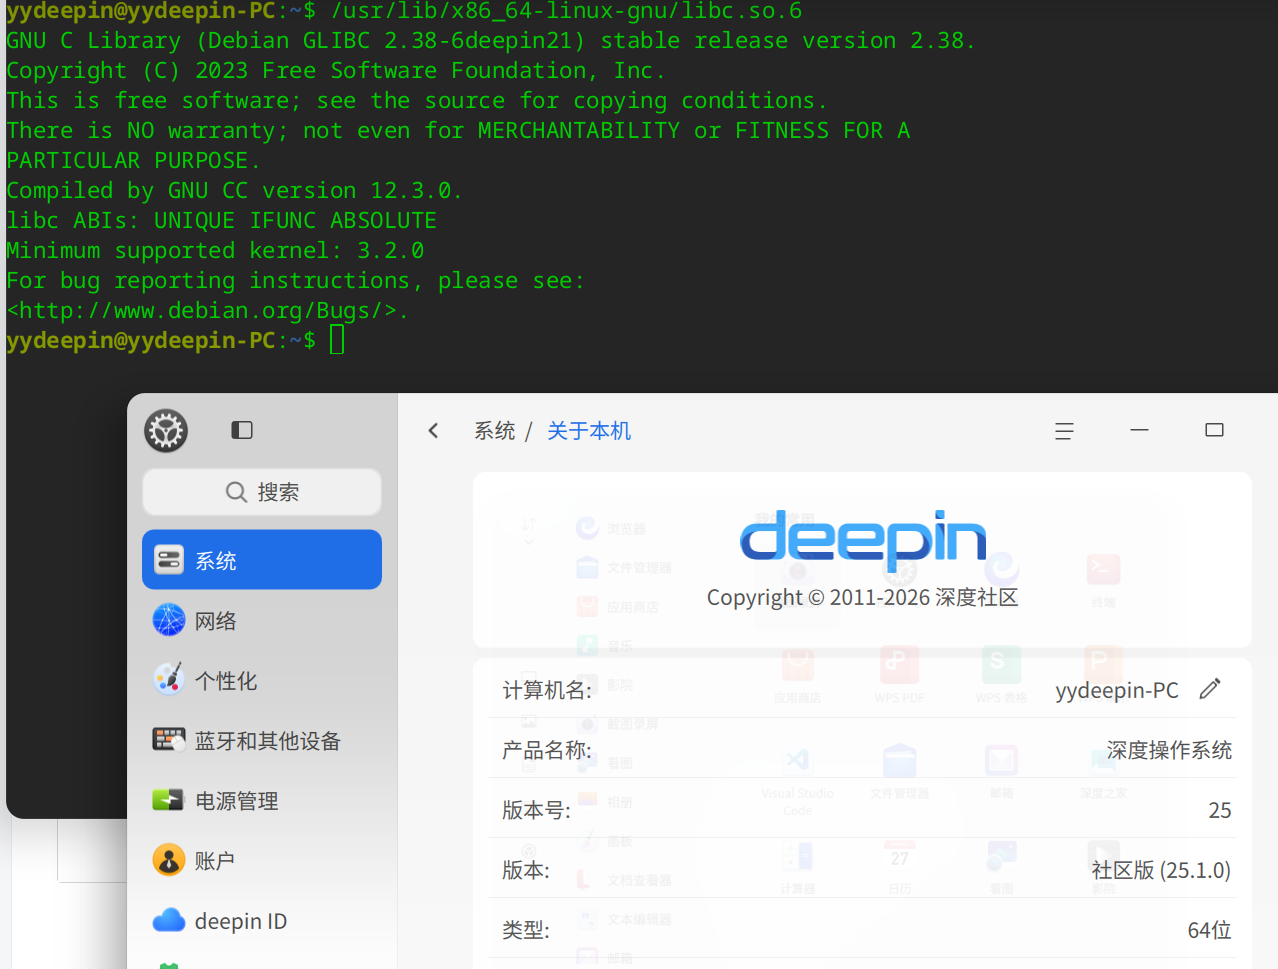Click the version number 25 value
The image size is (1278, 969).
coord(1220,810)
